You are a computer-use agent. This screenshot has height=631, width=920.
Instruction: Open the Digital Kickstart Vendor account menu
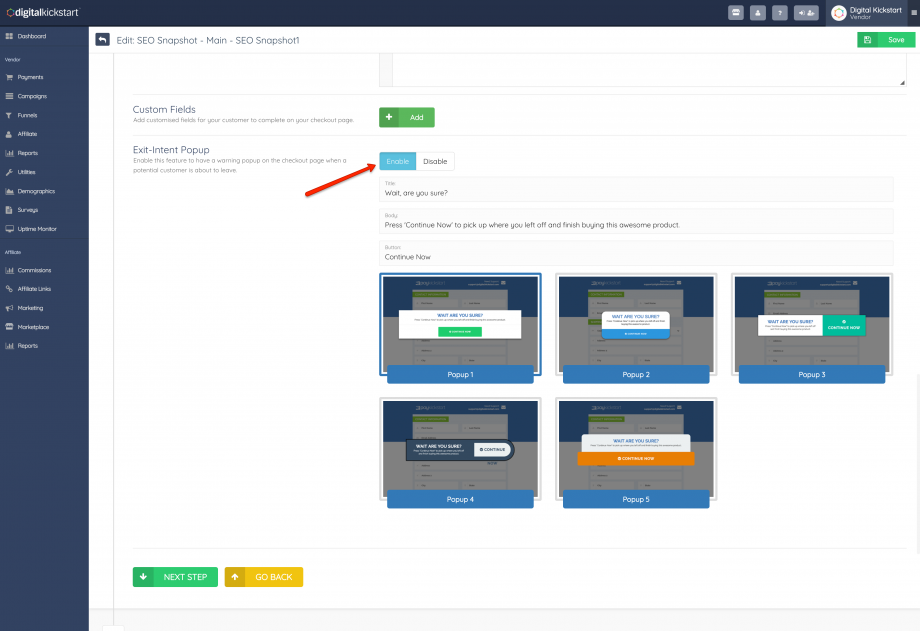tap(866, 13)
